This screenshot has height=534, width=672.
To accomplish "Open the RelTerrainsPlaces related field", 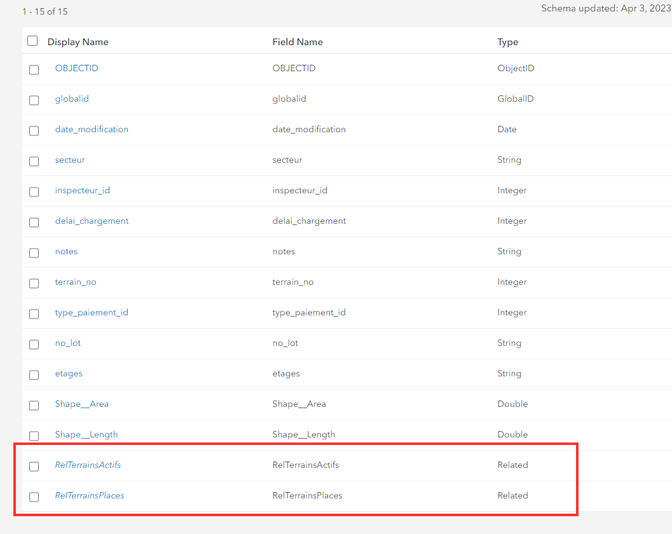I will coord(89,495).
